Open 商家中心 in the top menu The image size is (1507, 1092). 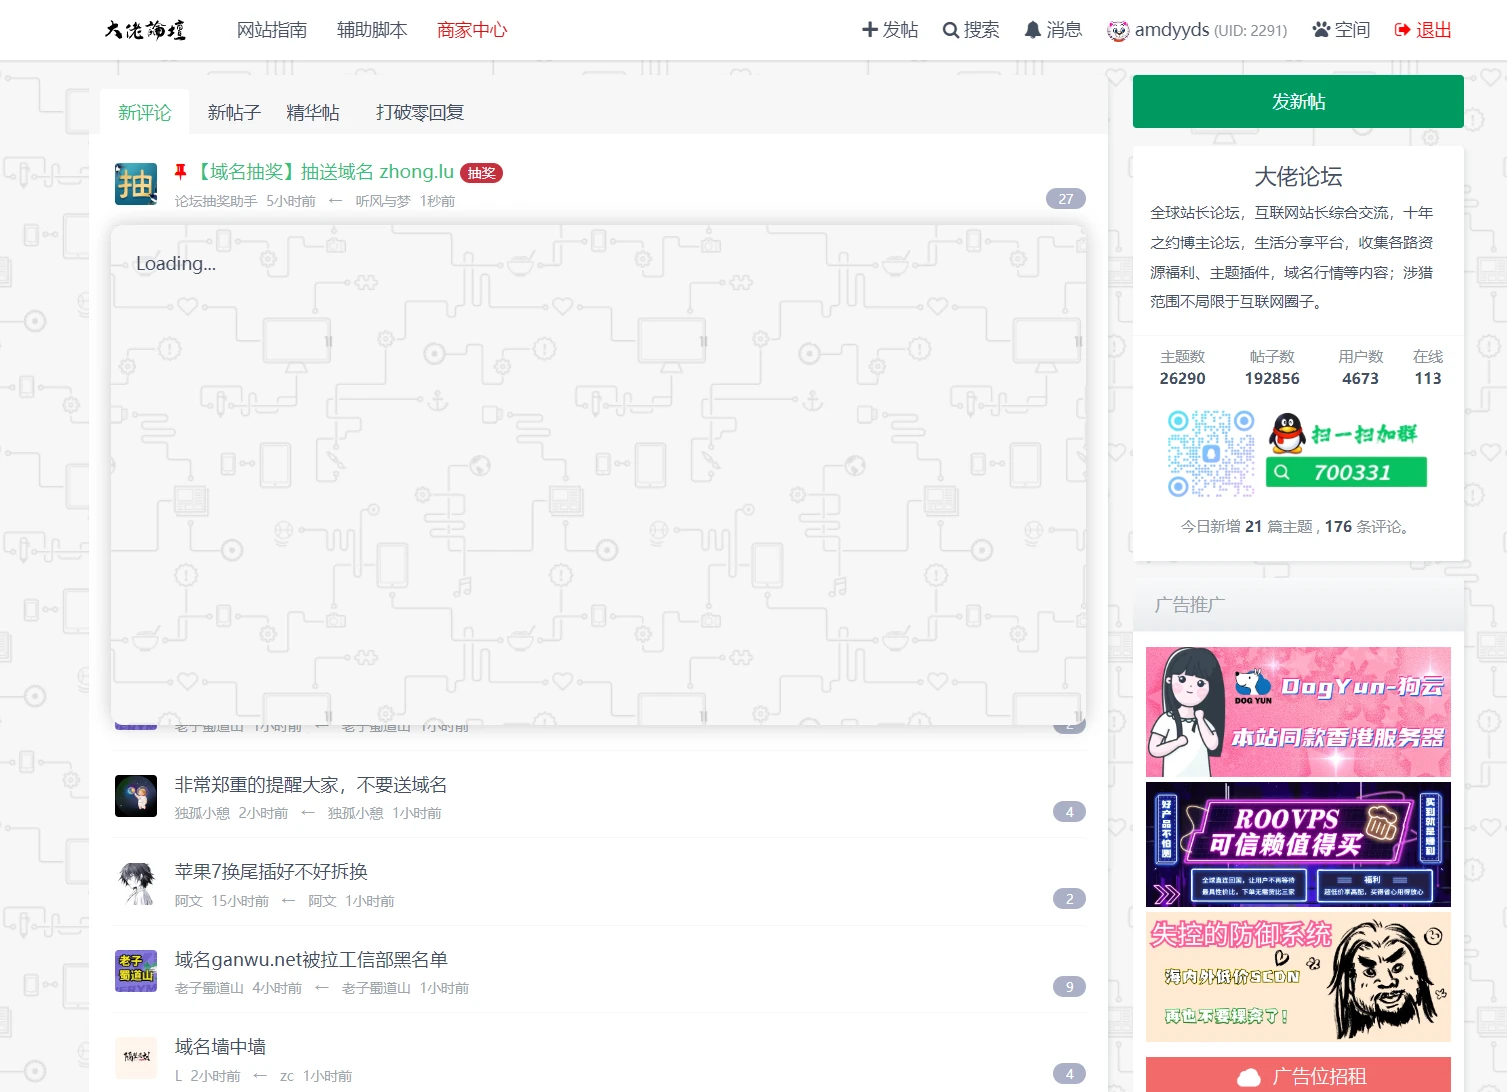click(472, 30)
